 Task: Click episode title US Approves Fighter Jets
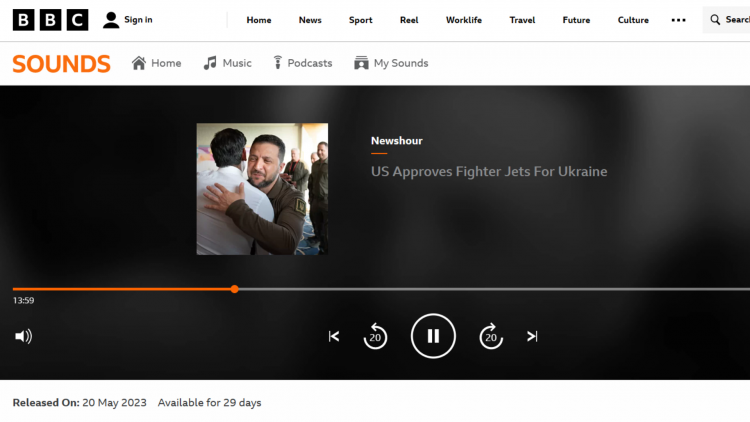tap(489, 171)
